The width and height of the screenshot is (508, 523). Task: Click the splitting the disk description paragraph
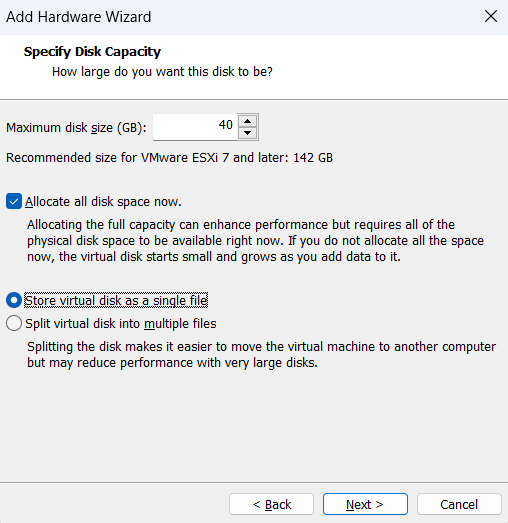tap(262, 355)
